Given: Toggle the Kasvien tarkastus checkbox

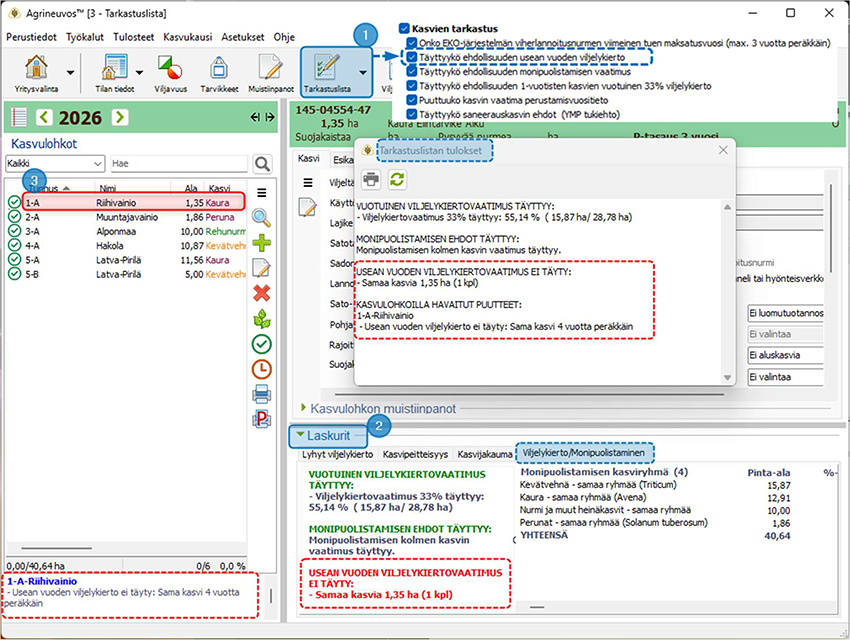Looking at the screenshot, I should [404, 29].
